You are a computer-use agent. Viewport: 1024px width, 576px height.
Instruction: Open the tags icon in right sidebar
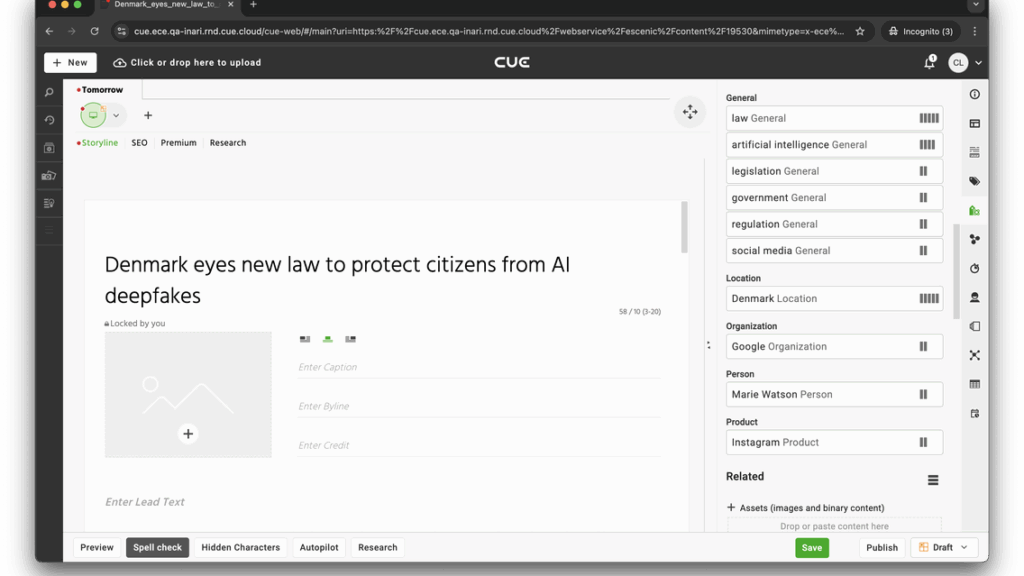click(974, 181)
